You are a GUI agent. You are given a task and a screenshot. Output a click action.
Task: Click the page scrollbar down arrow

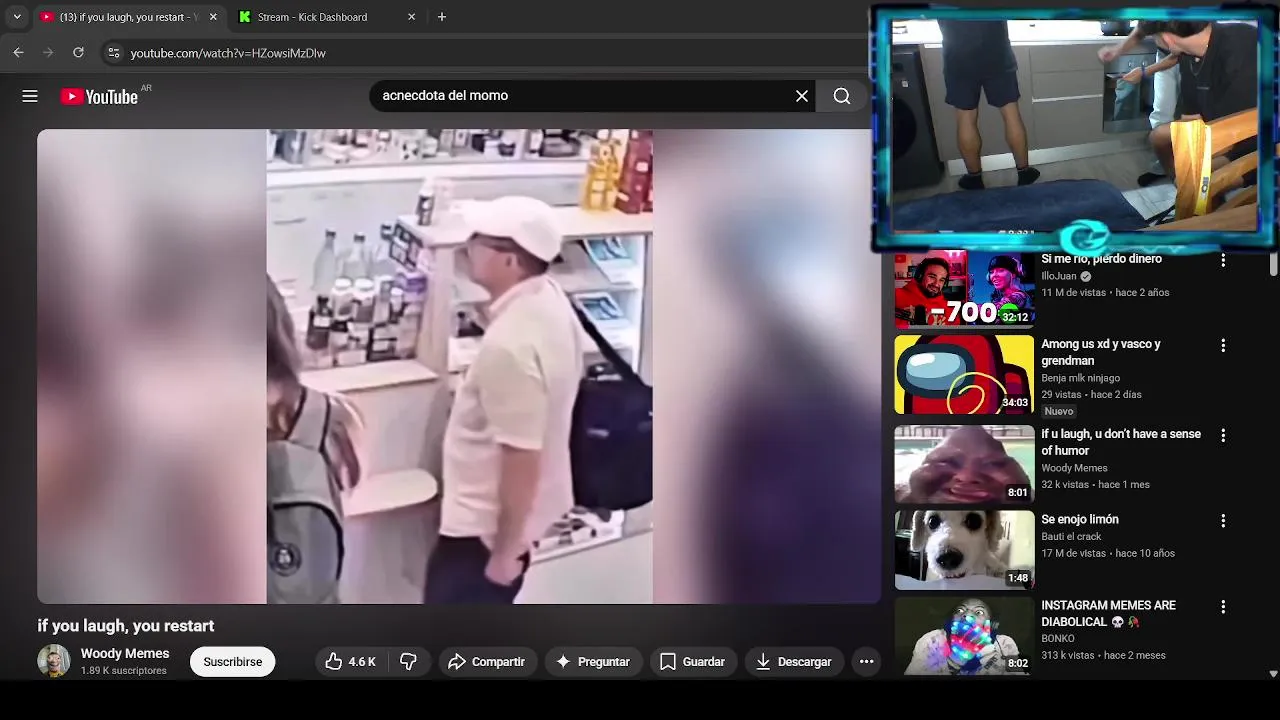click(x=1273, y=674)
